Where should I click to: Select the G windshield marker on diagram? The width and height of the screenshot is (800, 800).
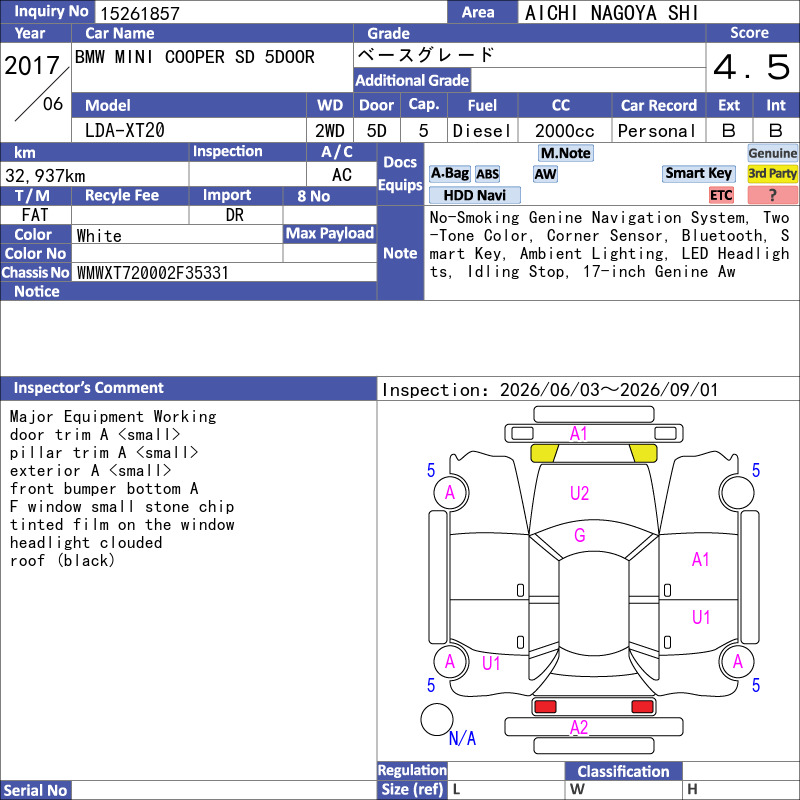[580, 535]
